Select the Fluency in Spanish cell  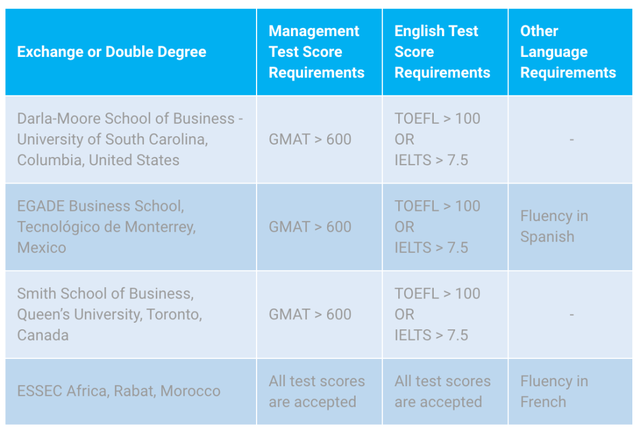[570, 227]
